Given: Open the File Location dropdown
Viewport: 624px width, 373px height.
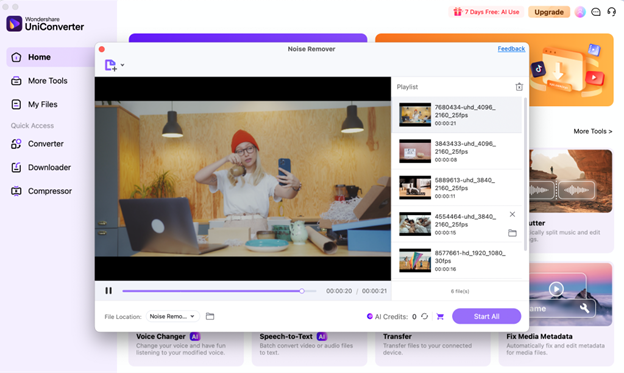Looking at the screenshot, I should 172,316.
